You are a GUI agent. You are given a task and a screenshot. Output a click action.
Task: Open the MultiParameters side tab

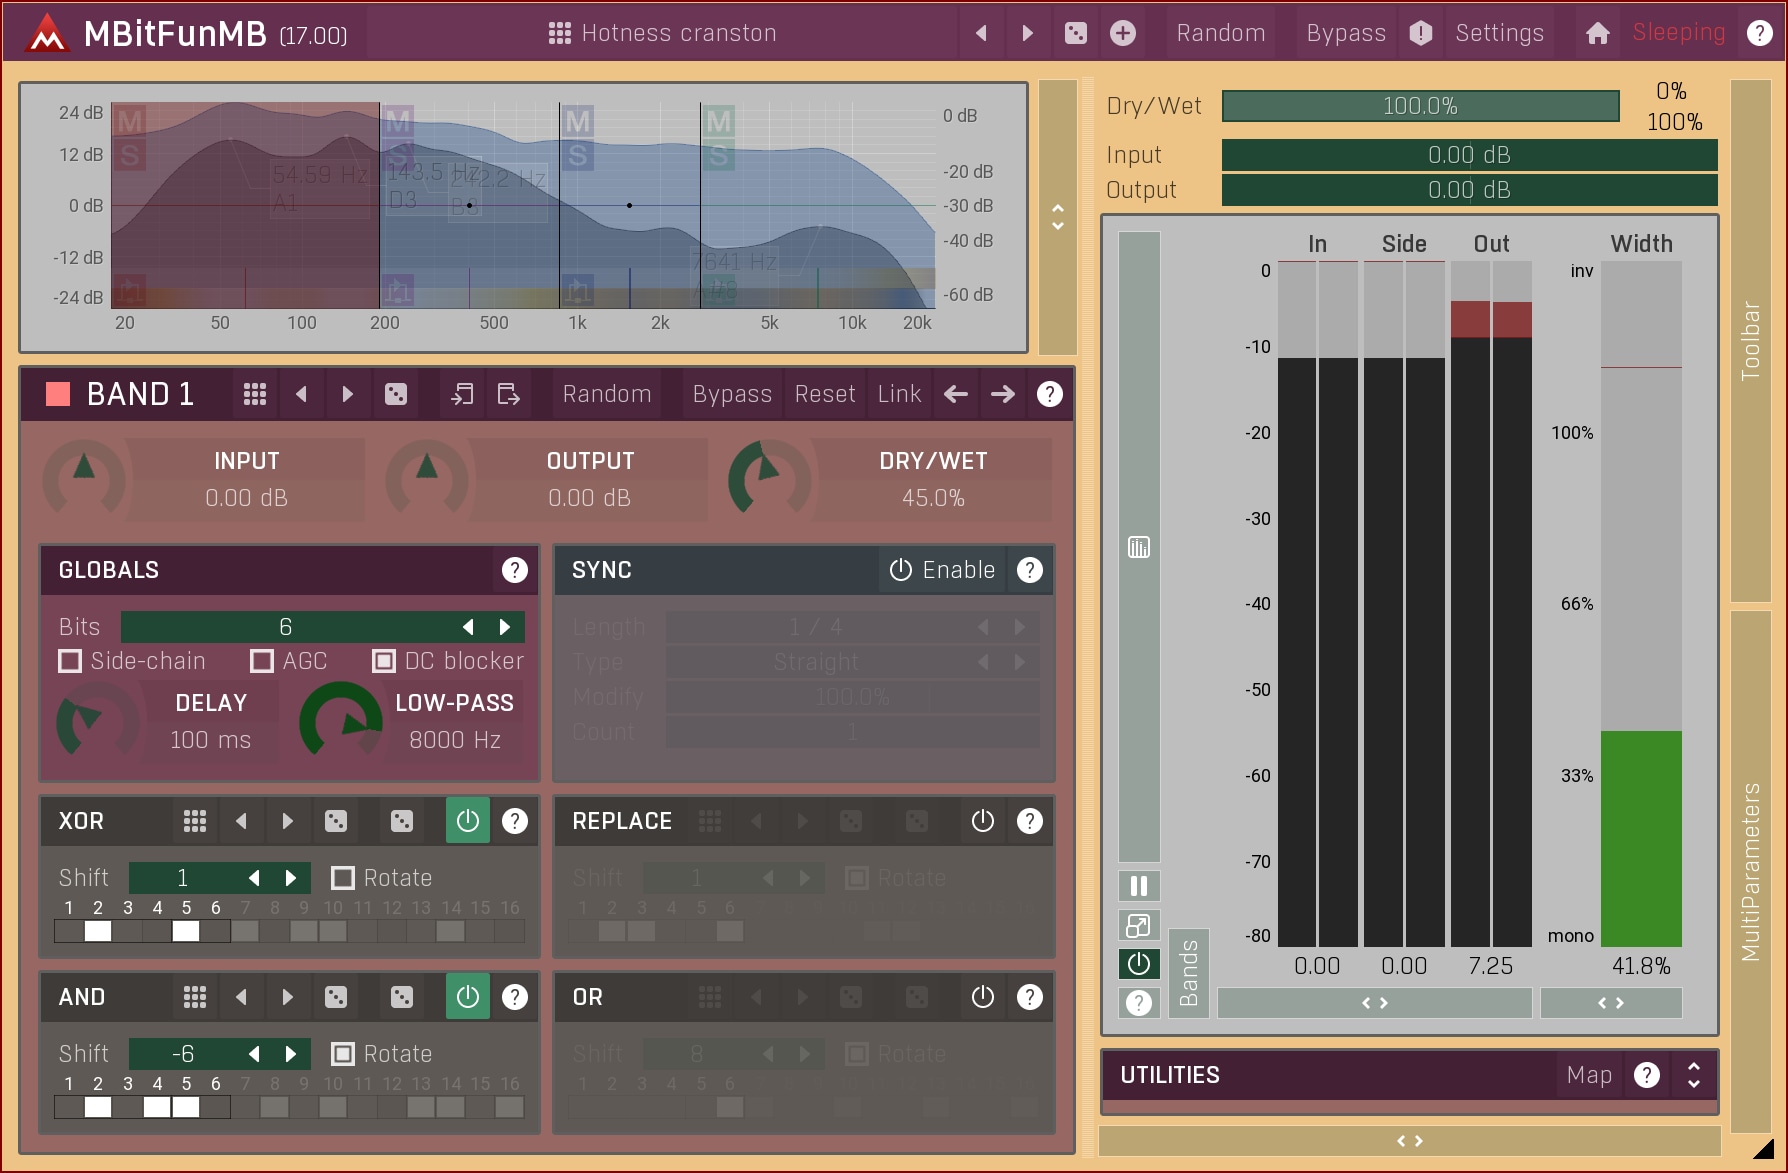tap(1750, 870)
